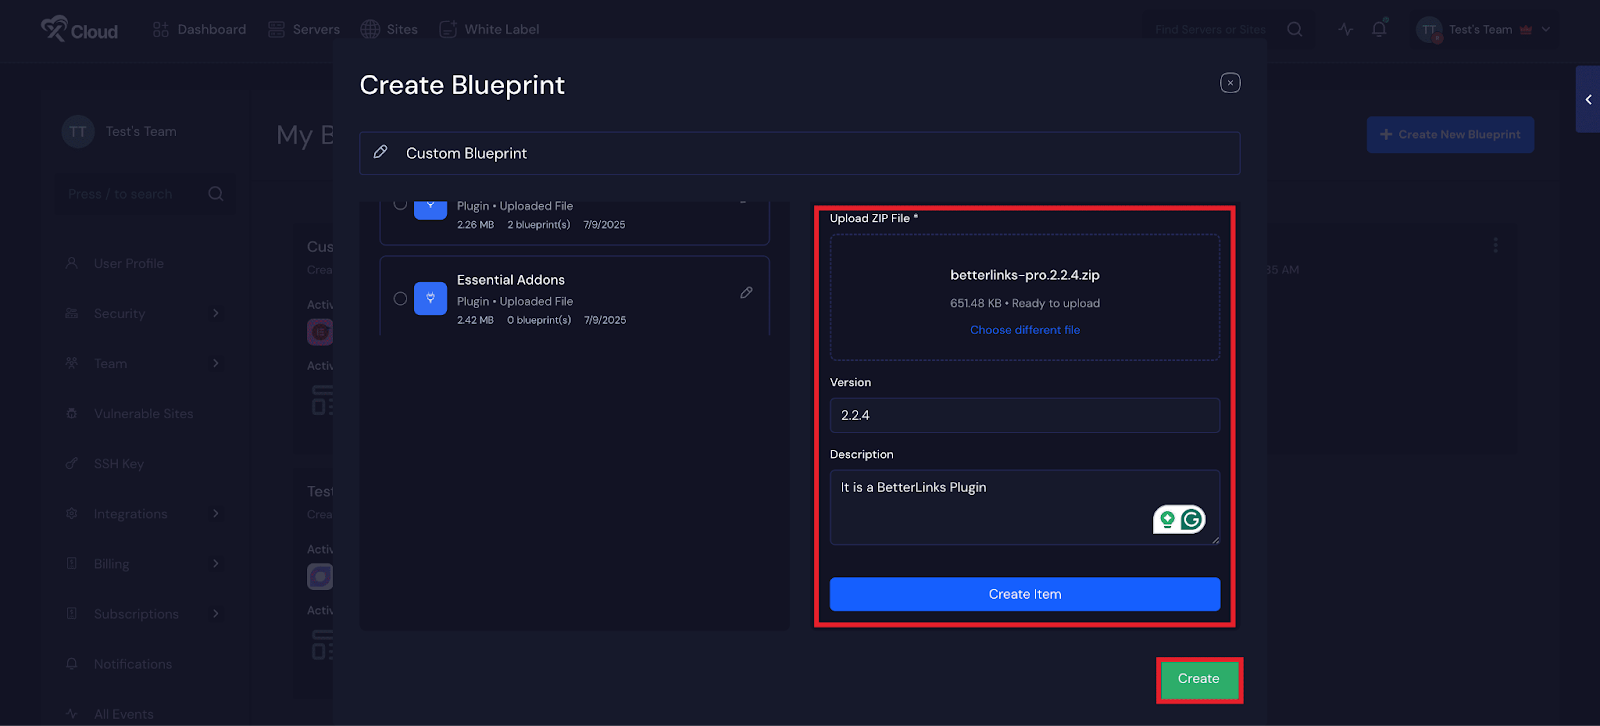Click Create New Blueprint button
This screenshot has width=1600, height=726.
[1450, 134]
